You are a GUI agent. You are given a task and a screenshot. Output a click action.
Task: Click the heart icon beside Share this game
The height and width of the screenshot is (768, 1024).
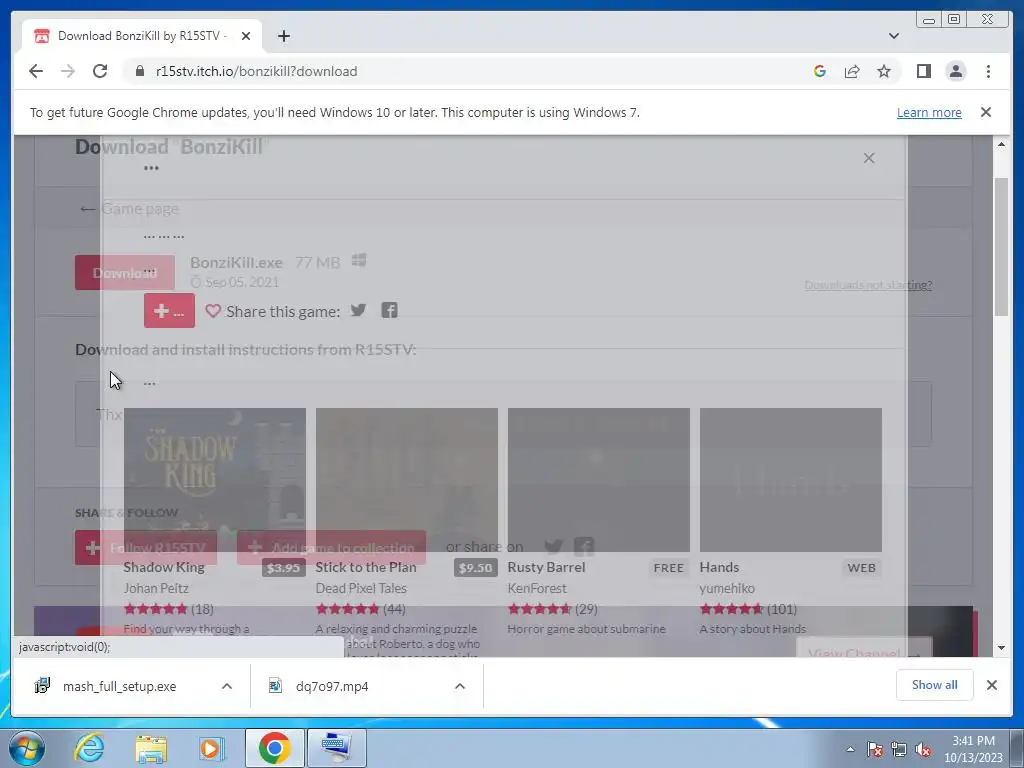[x=213, y=311]
